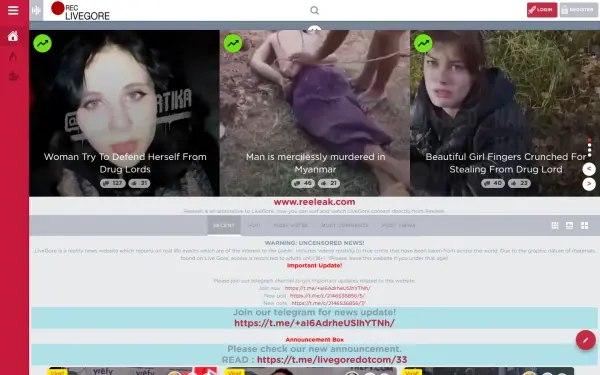Click the grey Register button

(578, 10)
